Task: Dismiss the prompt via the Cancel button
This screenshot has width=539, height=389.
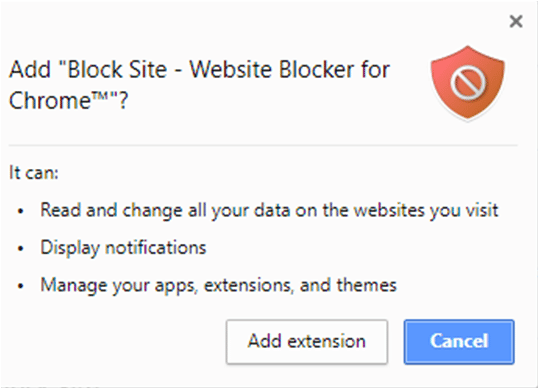Action: tap(459, 342)
